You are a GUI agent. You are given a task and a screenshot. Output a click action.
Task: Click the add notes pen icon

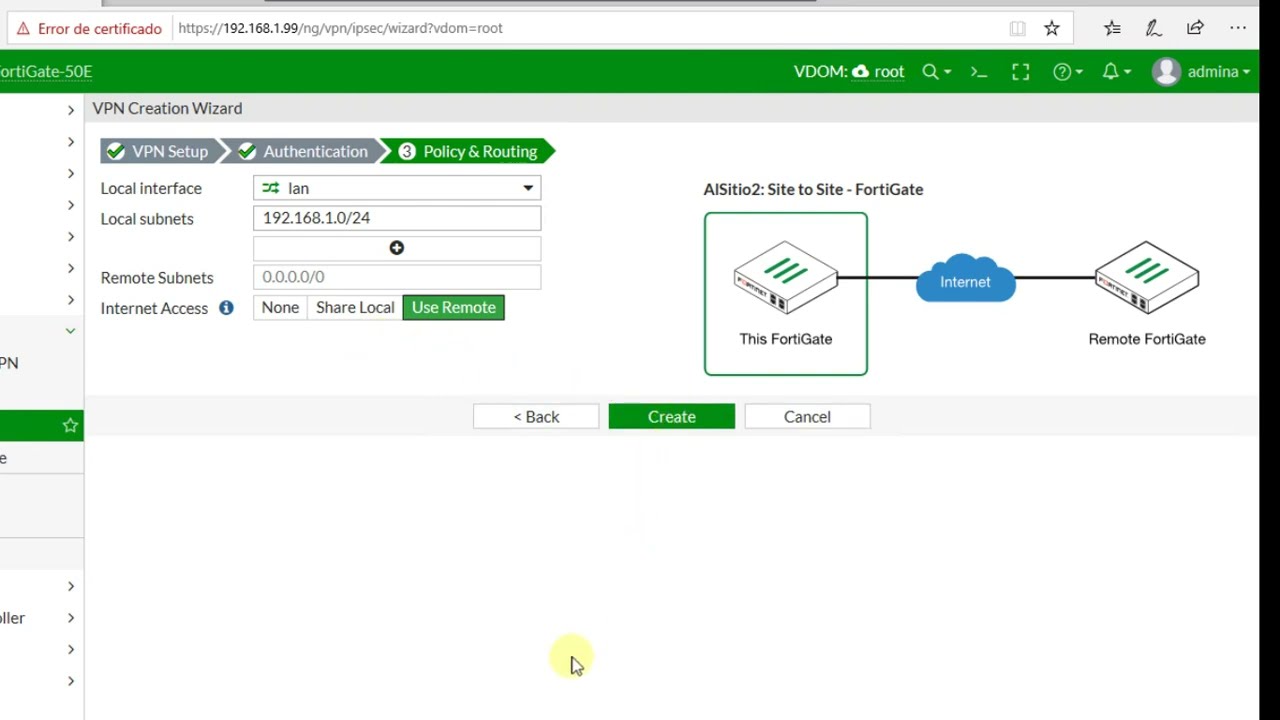click(1153, 29)
